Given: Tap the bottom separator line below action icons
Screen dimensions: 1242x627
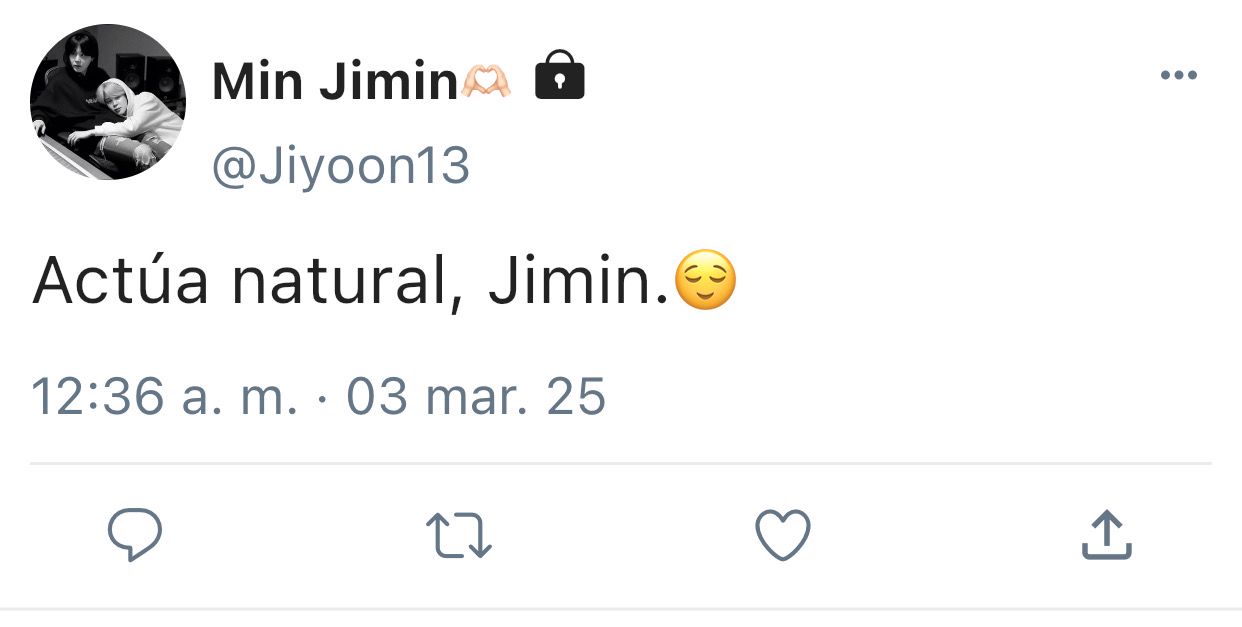Looking at the screenshot, I should (621, 608).
